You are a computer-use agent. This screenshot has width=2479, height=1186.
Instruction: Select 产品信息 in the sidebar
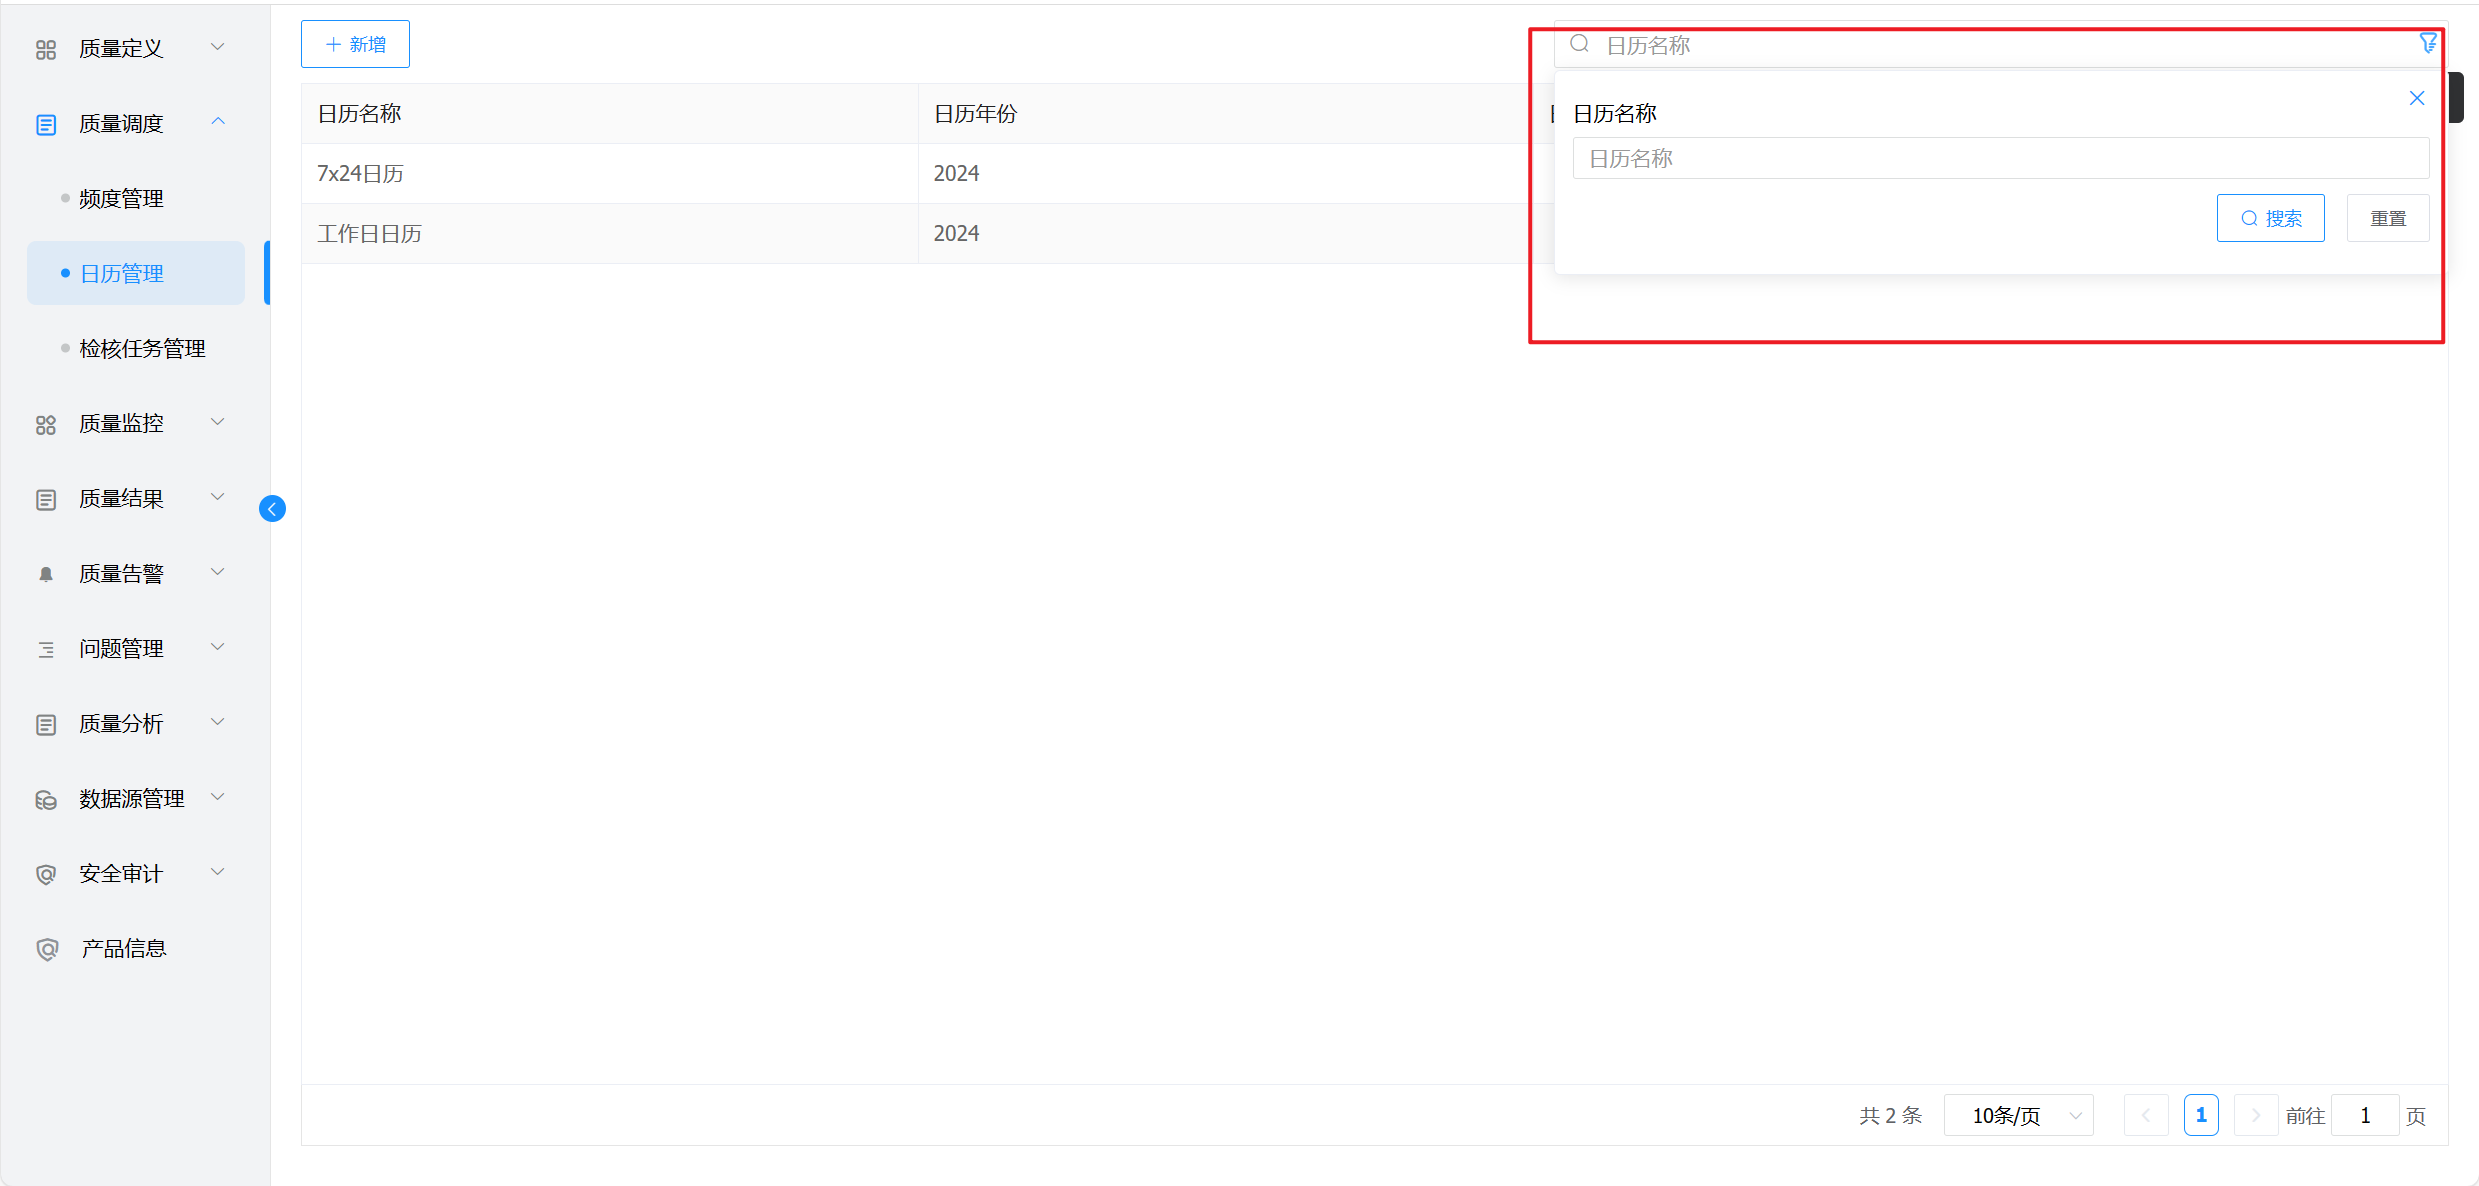tap(123, 949)
